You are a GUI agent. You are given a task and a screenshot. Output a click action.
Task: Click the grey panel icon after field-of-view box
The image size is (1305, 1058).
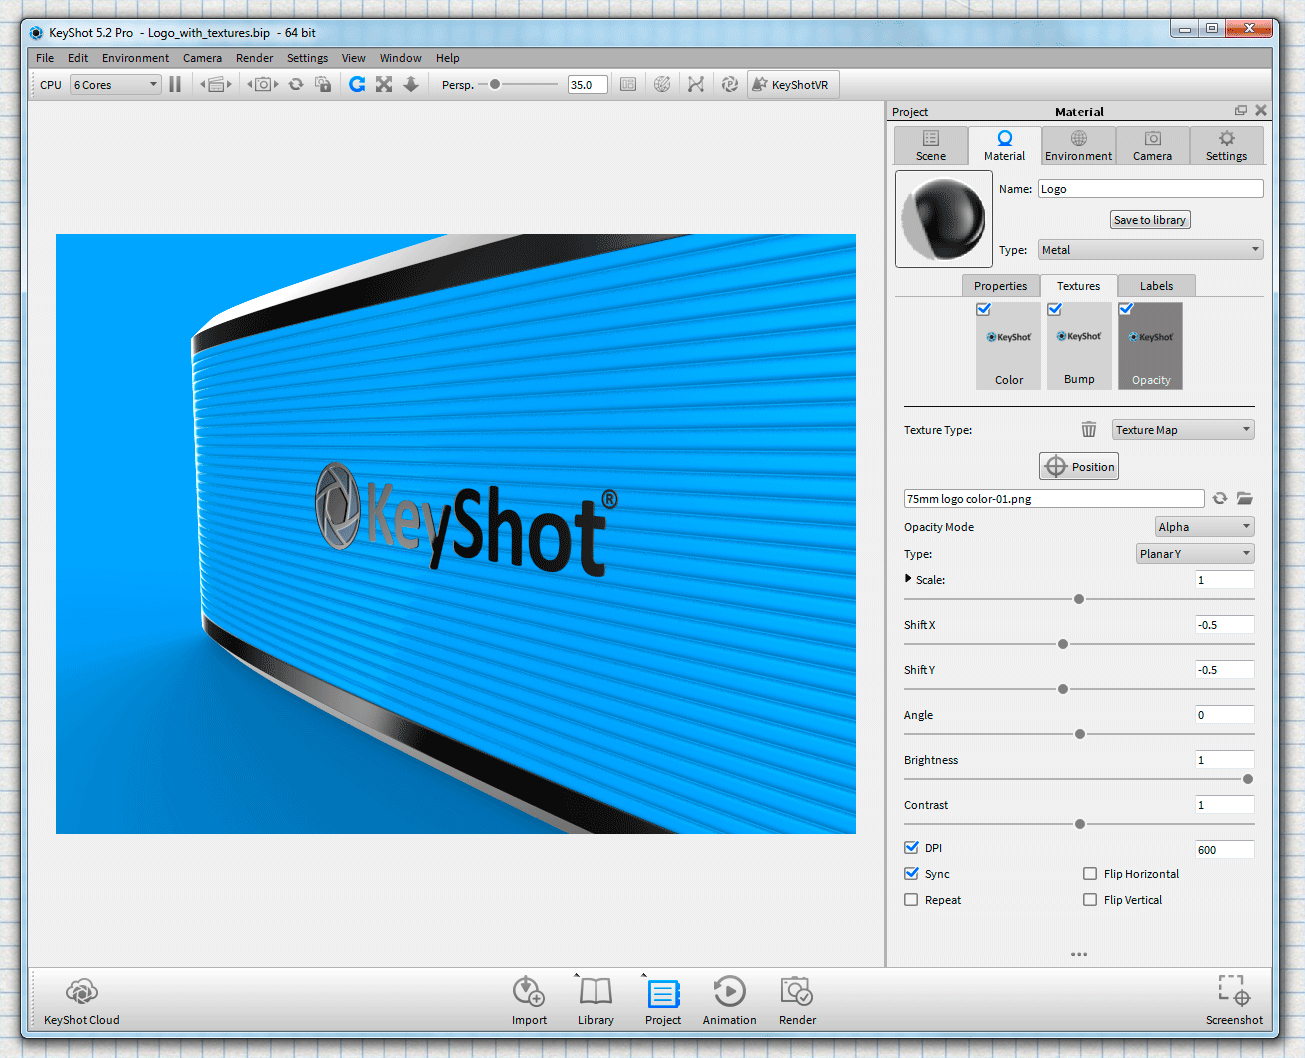pos(628,85)
